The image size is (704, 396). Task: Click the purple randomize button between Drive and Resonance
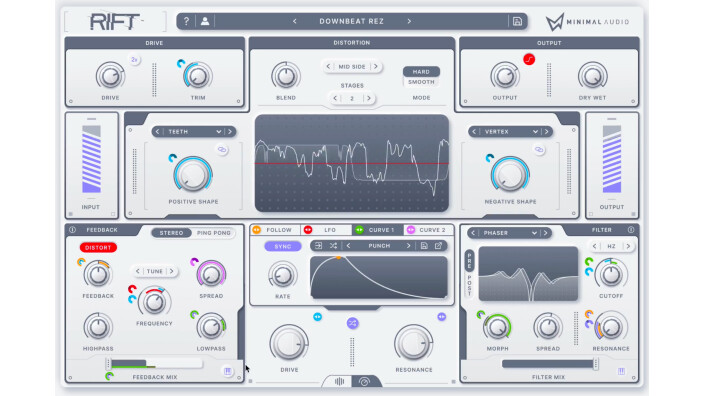point(352,323)
